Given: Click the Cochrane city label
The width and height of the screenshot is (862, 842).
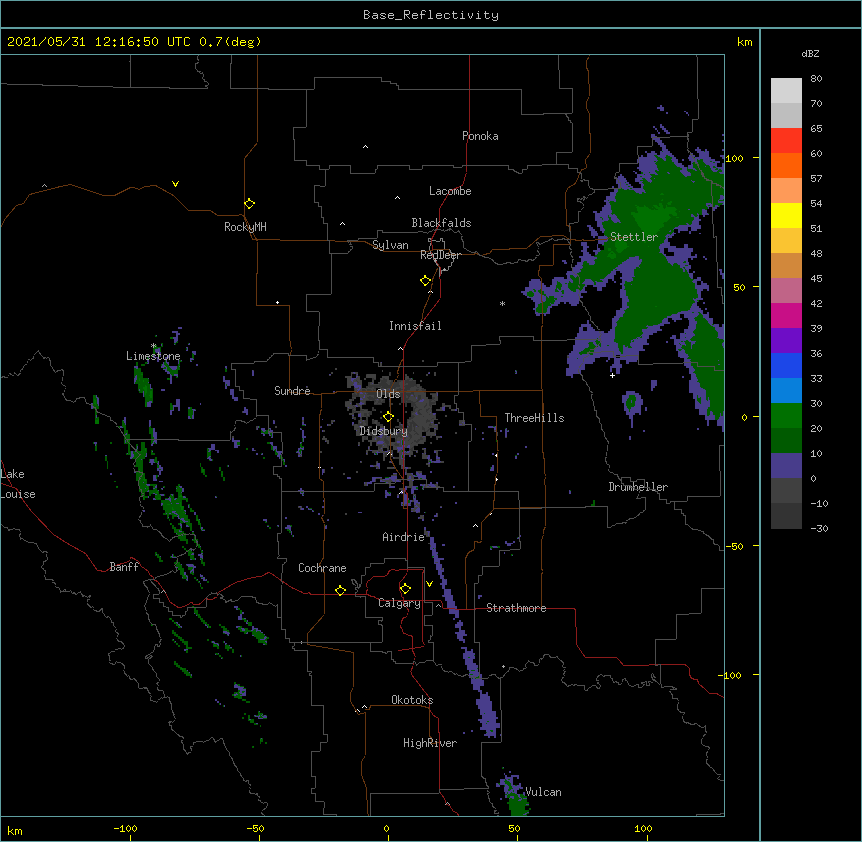Looking at the screenshot, I should [x=322, y=568].
